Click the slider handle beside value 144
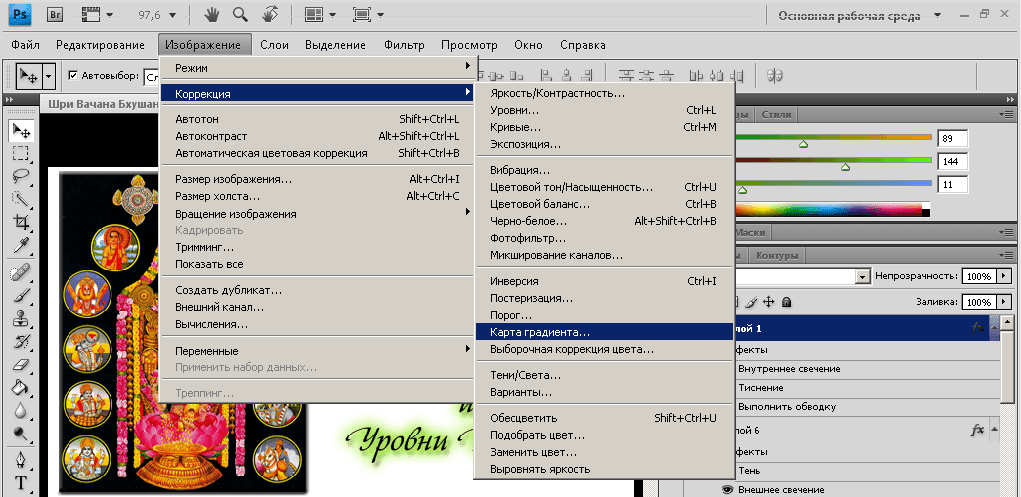 click(845, 167)
